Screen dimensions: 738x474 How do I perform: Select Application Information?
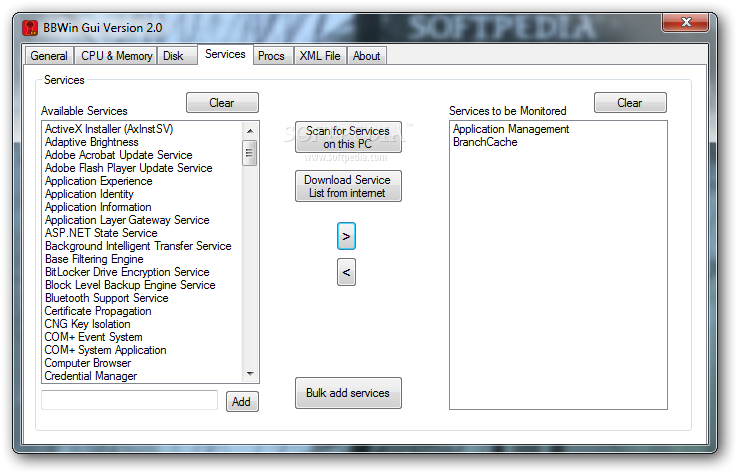pyautogui.click(x=98, y=207)
